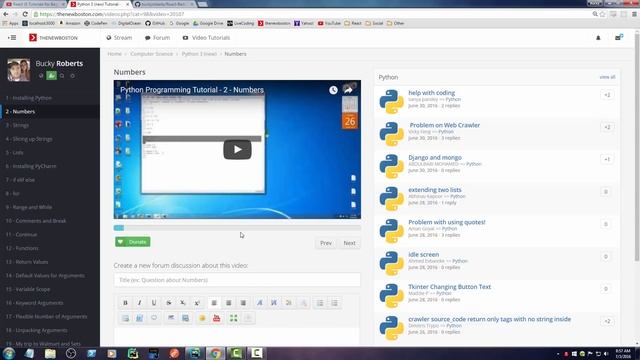640x360 pixels.
Task: Open the Stream nav item
Action: click(119, 38)
